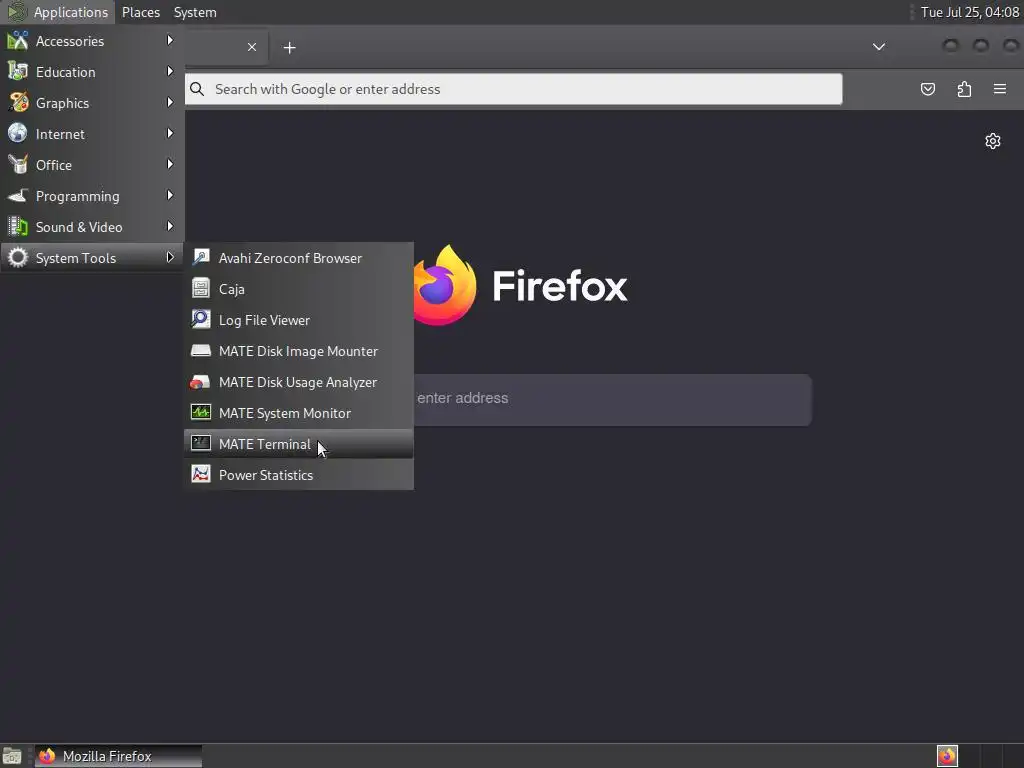The image size is (1024, 768).
Task: Open Log File Viewer
Action: pos(299,320)
